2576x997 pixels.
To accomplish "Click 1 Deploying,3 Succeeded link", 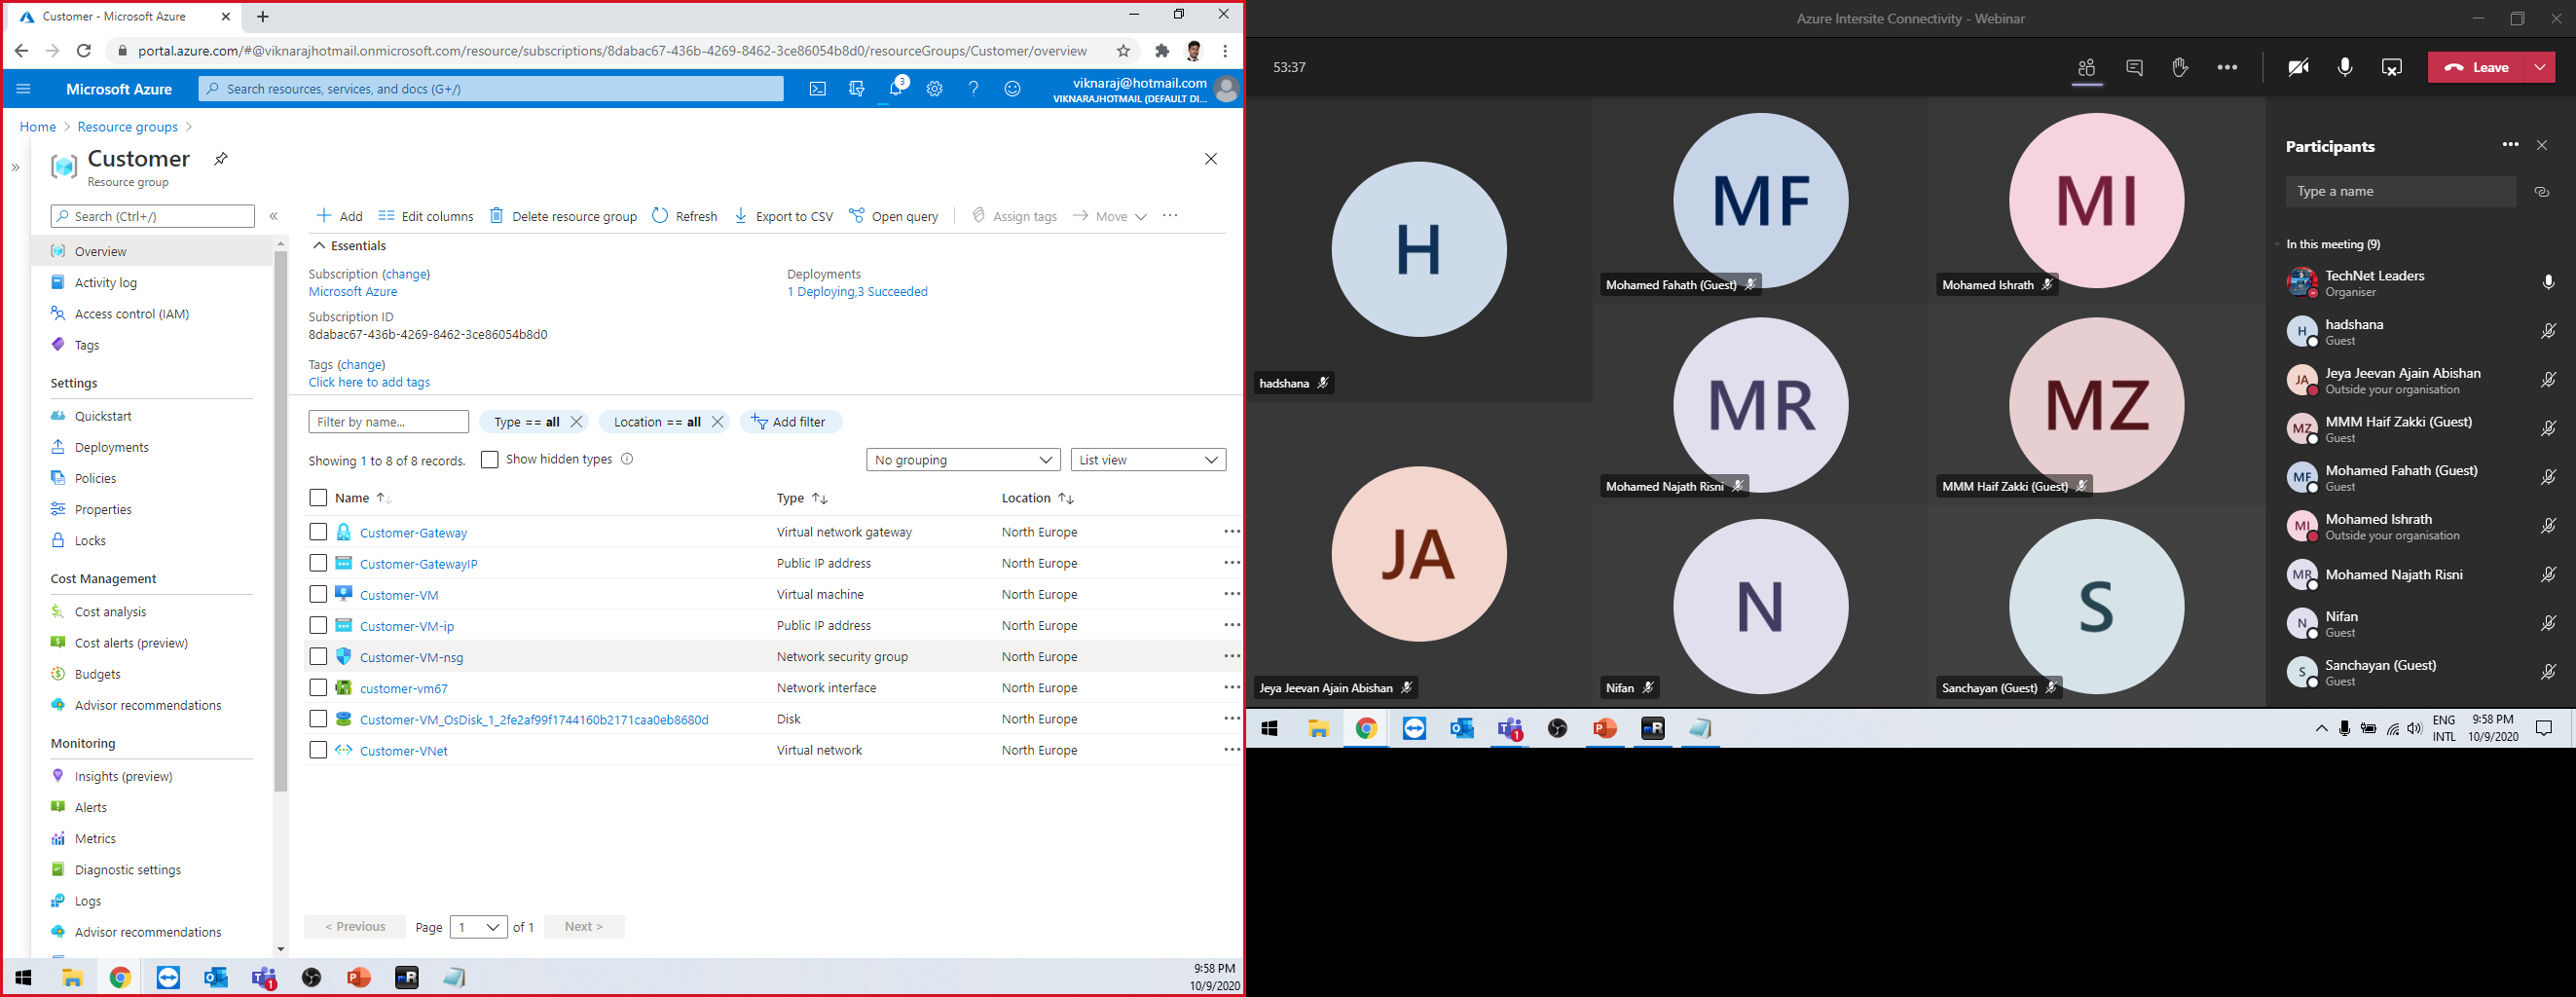I will tap(857, 292).
